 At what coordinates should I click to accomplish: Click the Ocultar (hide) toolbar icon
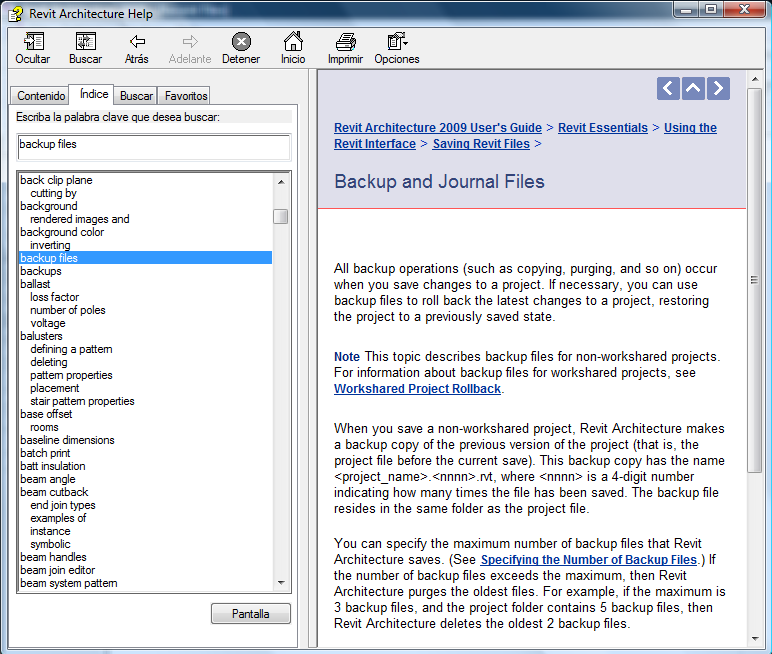point(33,48)
